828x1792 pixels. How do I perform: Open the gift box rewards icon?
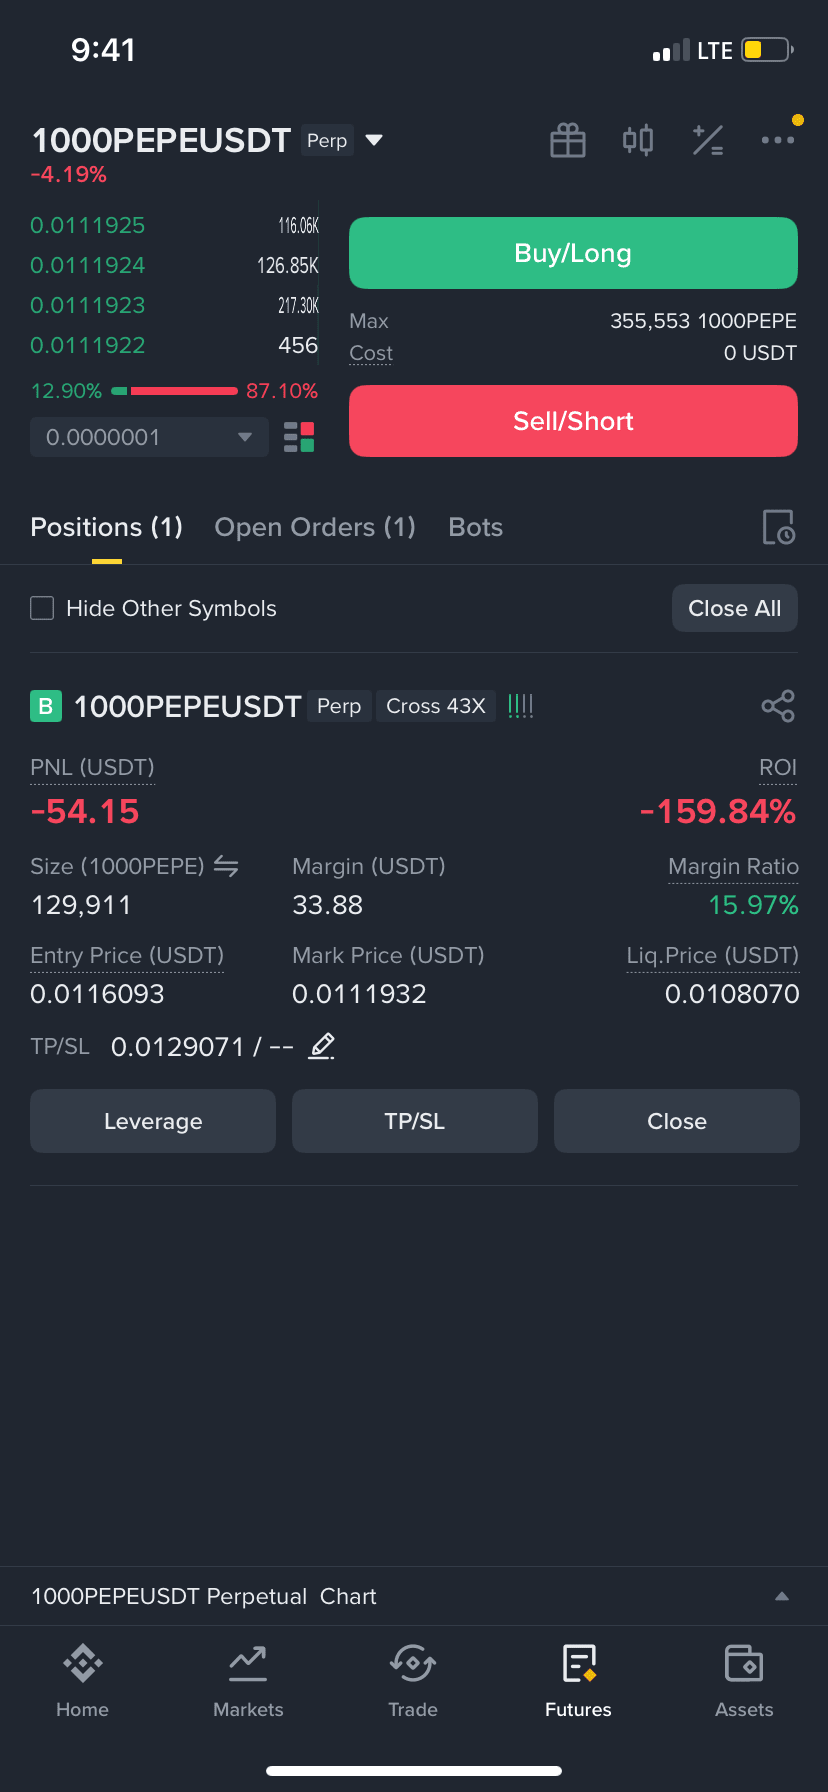[568, 140]
